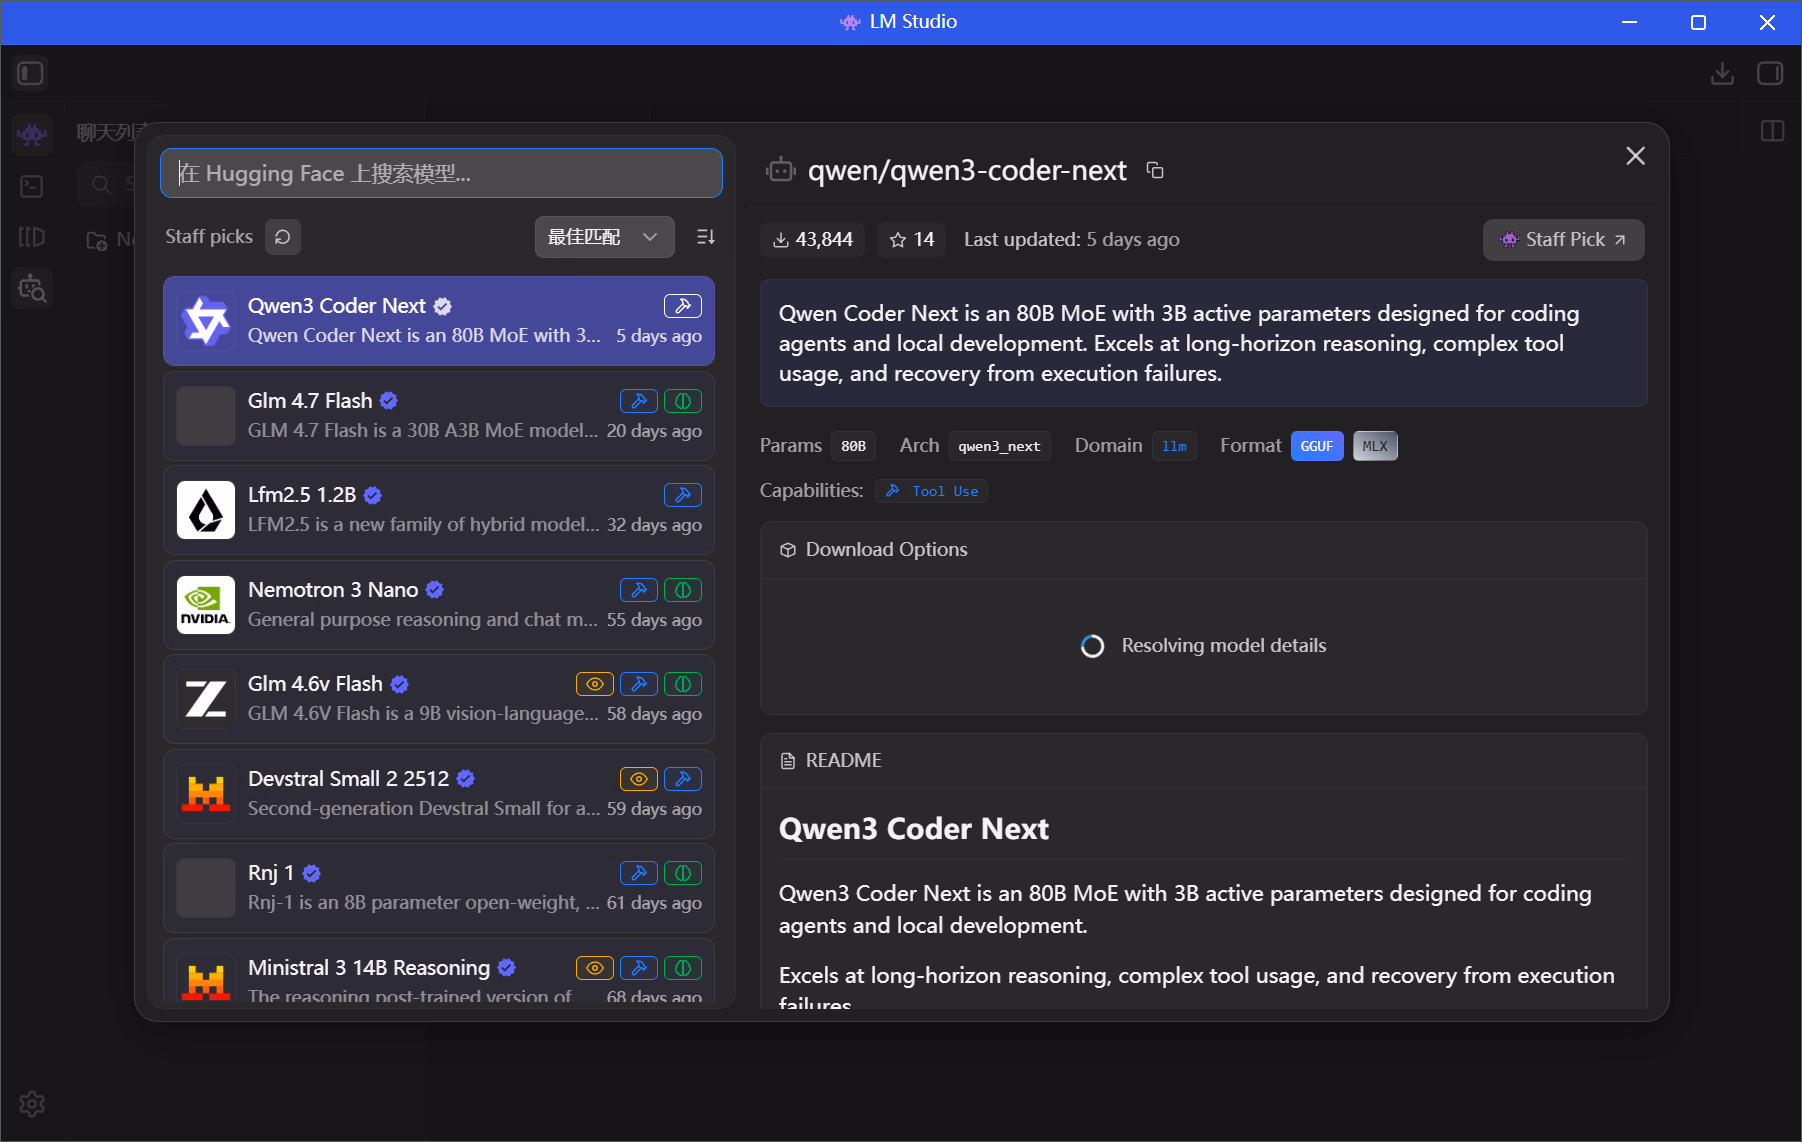The image size is (1802, 1142).
Task: Open the Developer terminal section icon
Action: coord(32,186)
